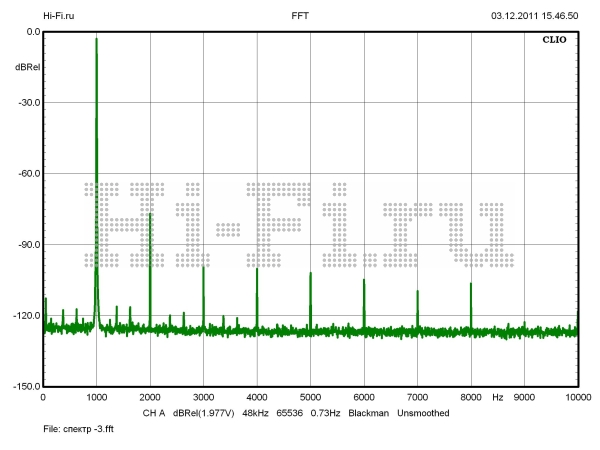The image size is (600, 450).
Task: Click the CLIO logo in the chart corner
Action: point(554,42)
